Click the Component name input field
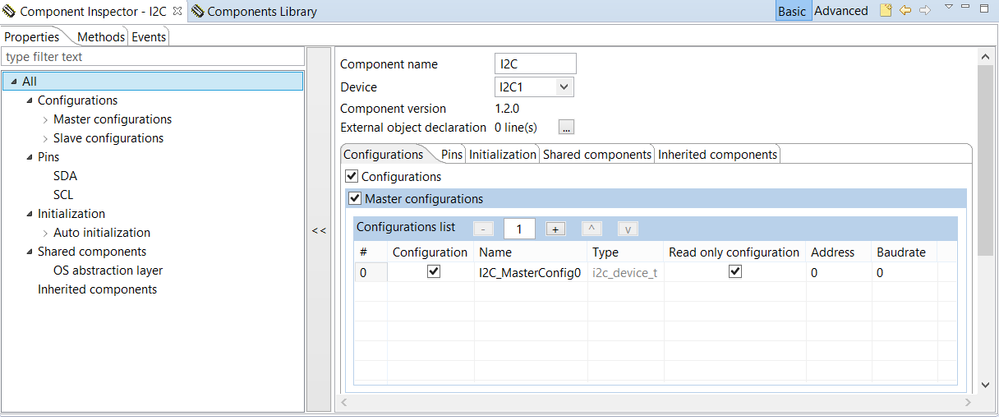Screen dimensions: 999x417 pos(536,64)
